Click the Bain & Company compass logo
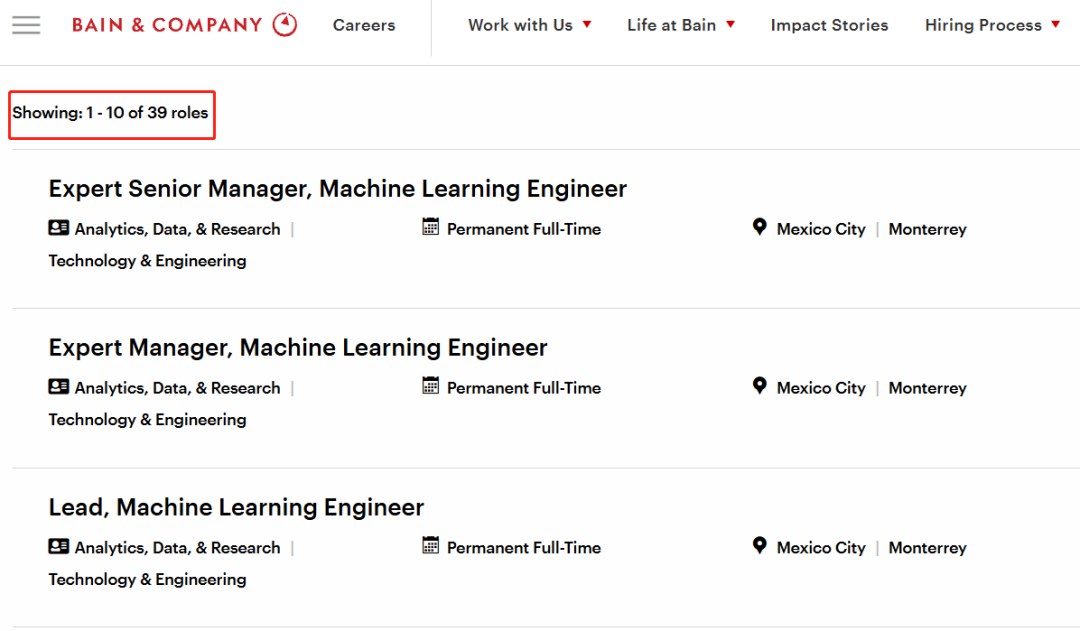The image size is (1080, 631). tap(284, 25)
